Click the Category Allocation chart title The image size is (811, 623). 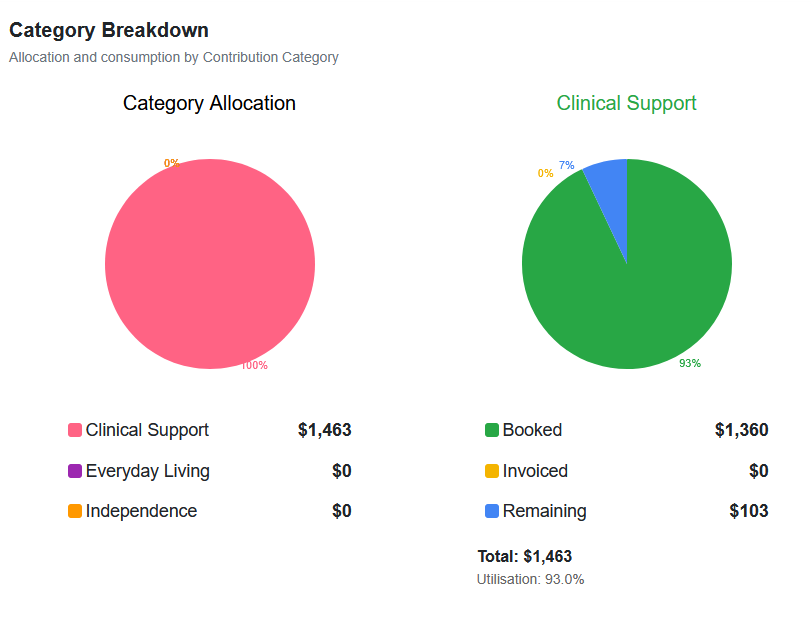point(209,103)
